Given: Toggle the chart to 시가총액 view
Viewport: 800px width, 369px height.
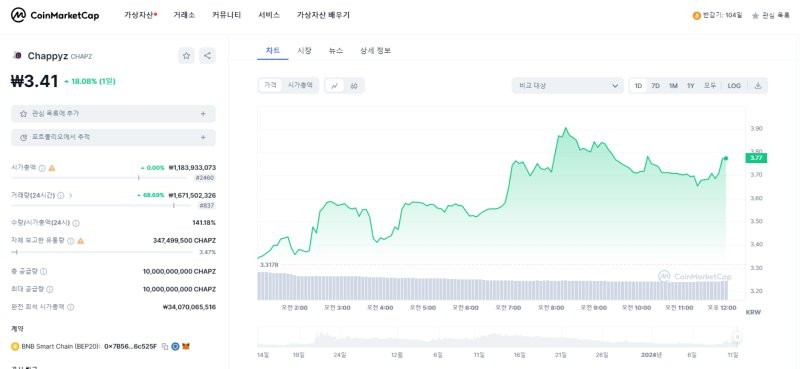Looking at the screenshot, I should (x=300, y=86).
